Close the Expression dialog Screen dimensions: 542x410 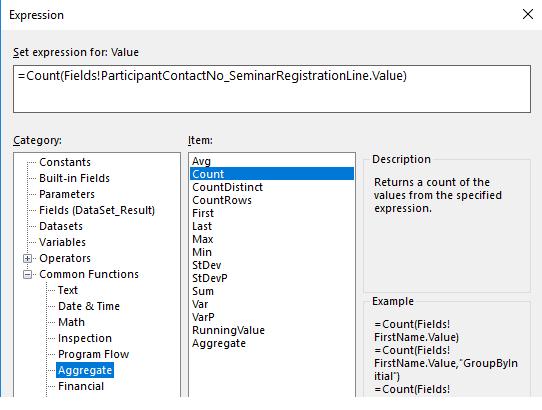(527, 15)
